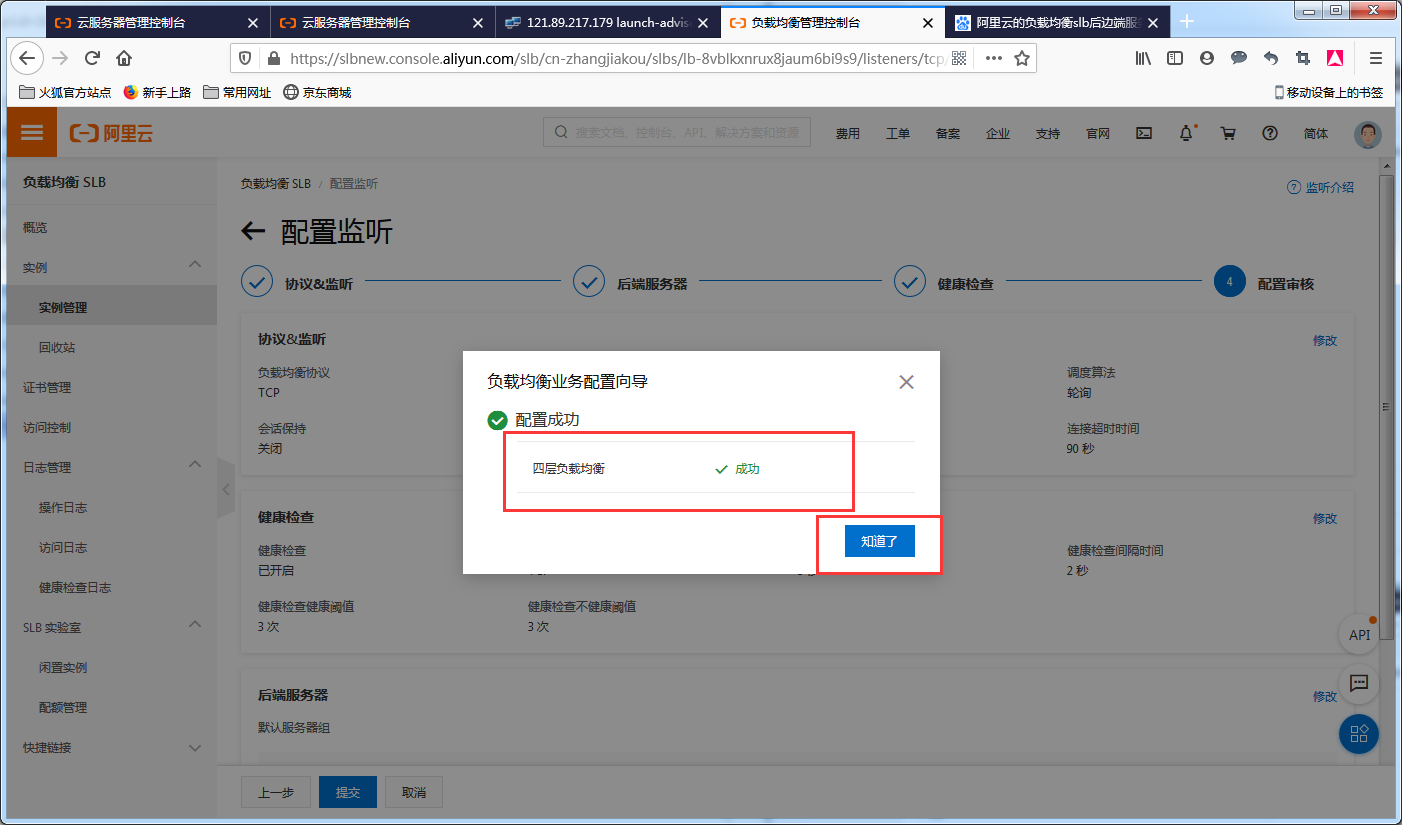Open the Aliyun products hamburger menu
The width and height of the screenshot is (1402, 825).
[31, 131]
